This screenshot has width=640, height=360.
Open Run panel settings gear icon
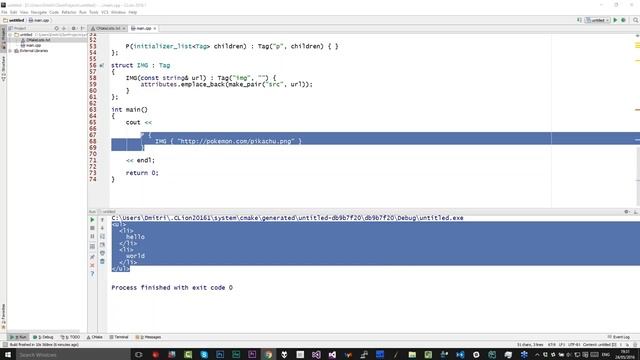pos(626,212)
